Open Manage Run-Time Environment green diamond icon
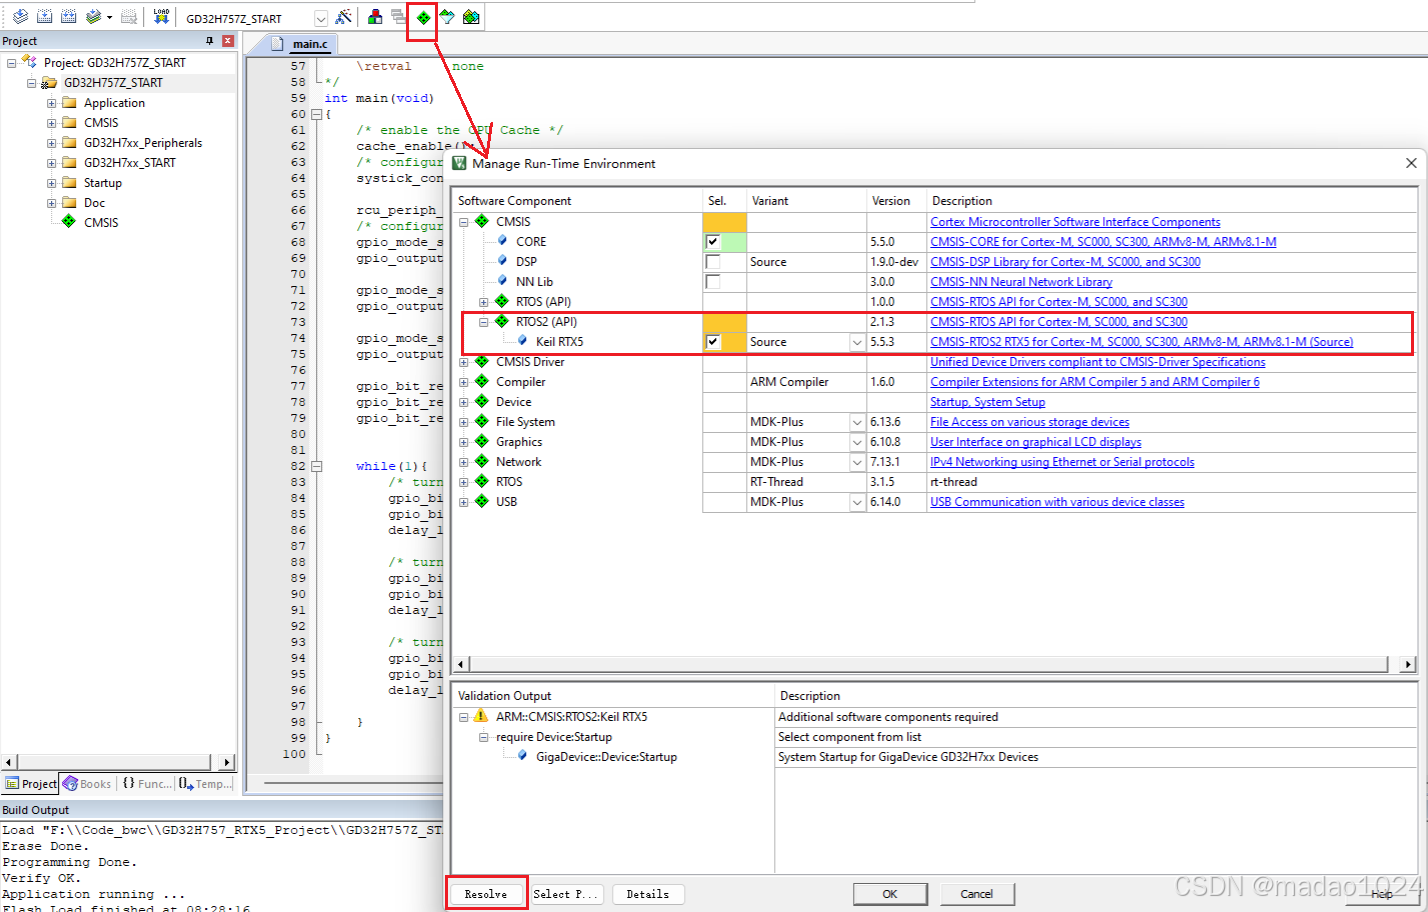Image resolution: width=1428 pixels, height=912 pixels. pos(423,17)
